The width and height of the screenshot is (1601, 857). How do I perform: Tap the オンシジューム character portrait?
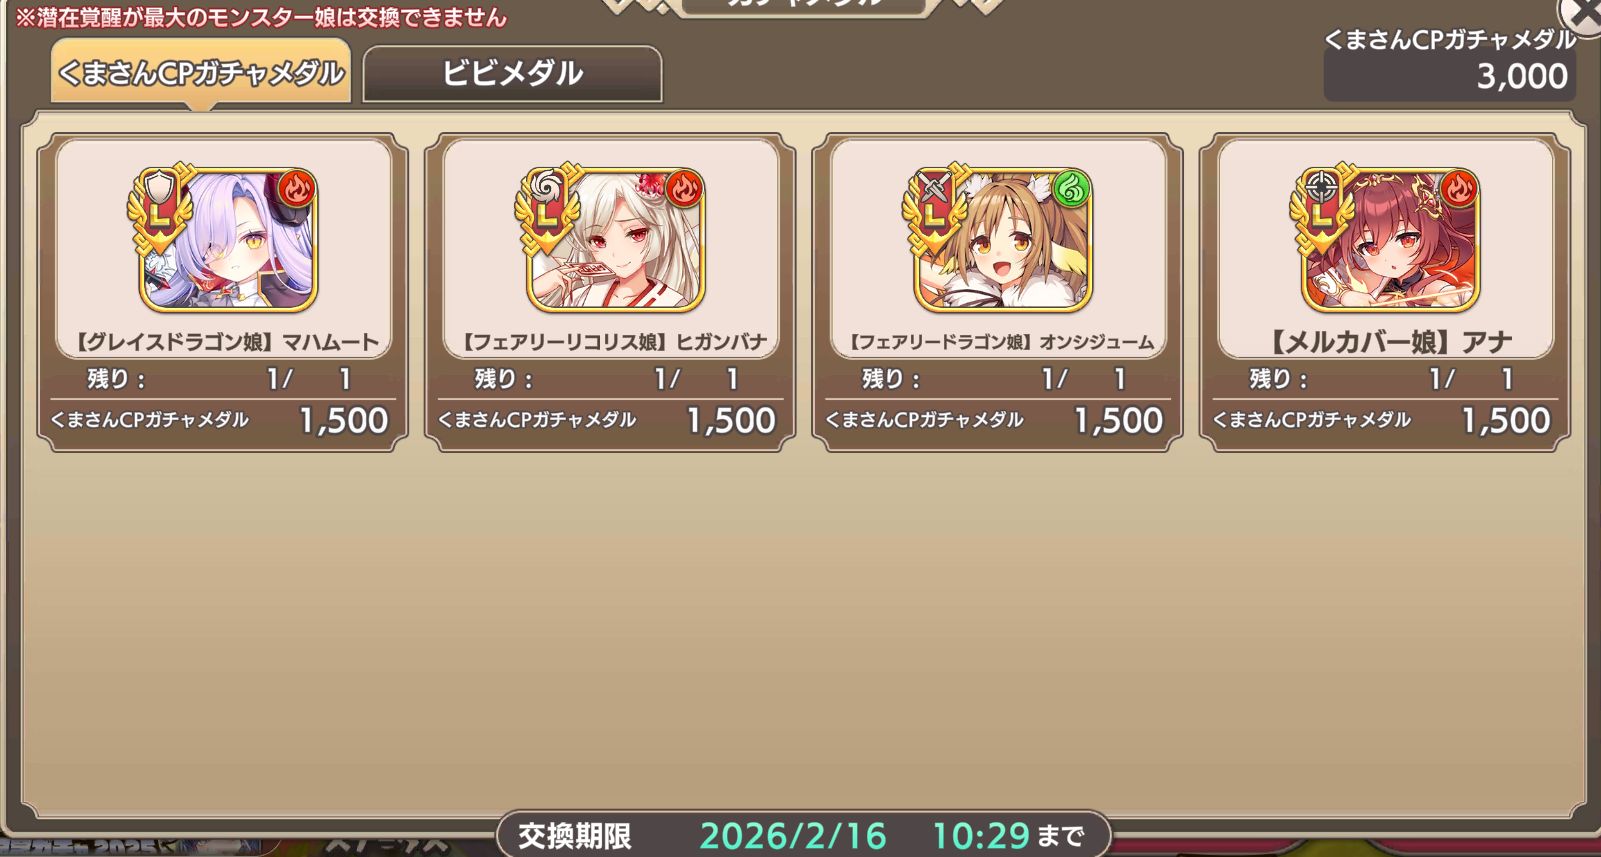[x=1004, y=240]
